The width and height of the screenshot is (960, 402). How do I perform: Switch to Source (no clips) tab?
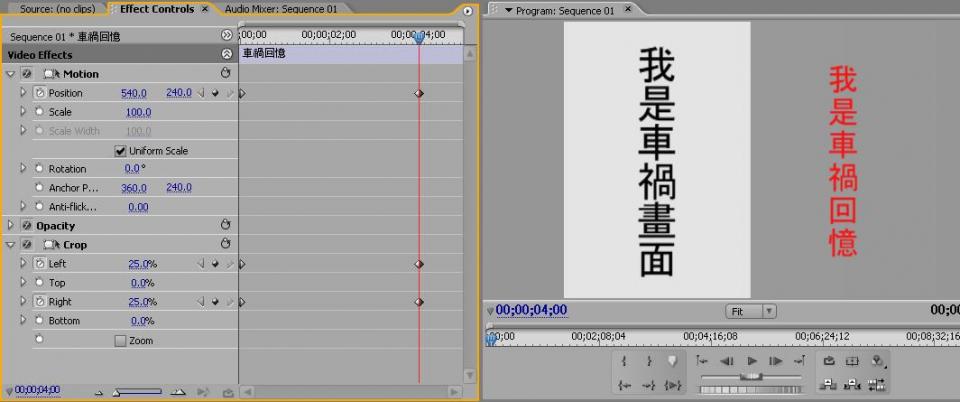coord(56,9)
